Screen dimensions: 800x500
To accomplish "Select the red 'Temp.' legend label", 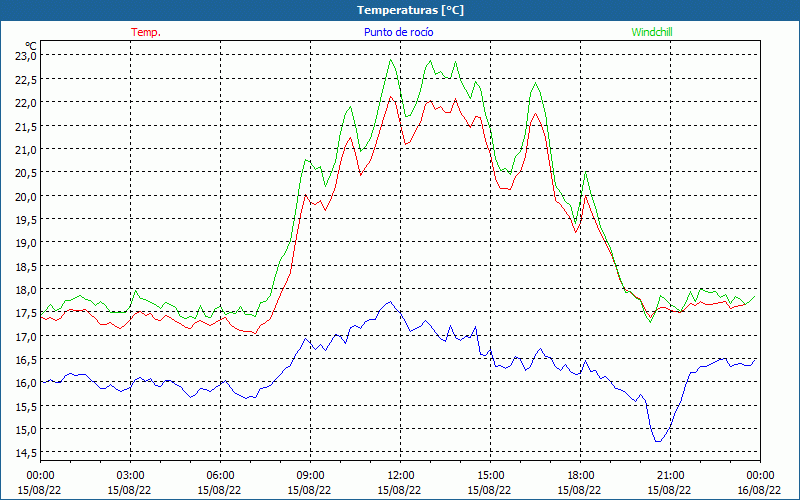I will click(x=146, y=32).
